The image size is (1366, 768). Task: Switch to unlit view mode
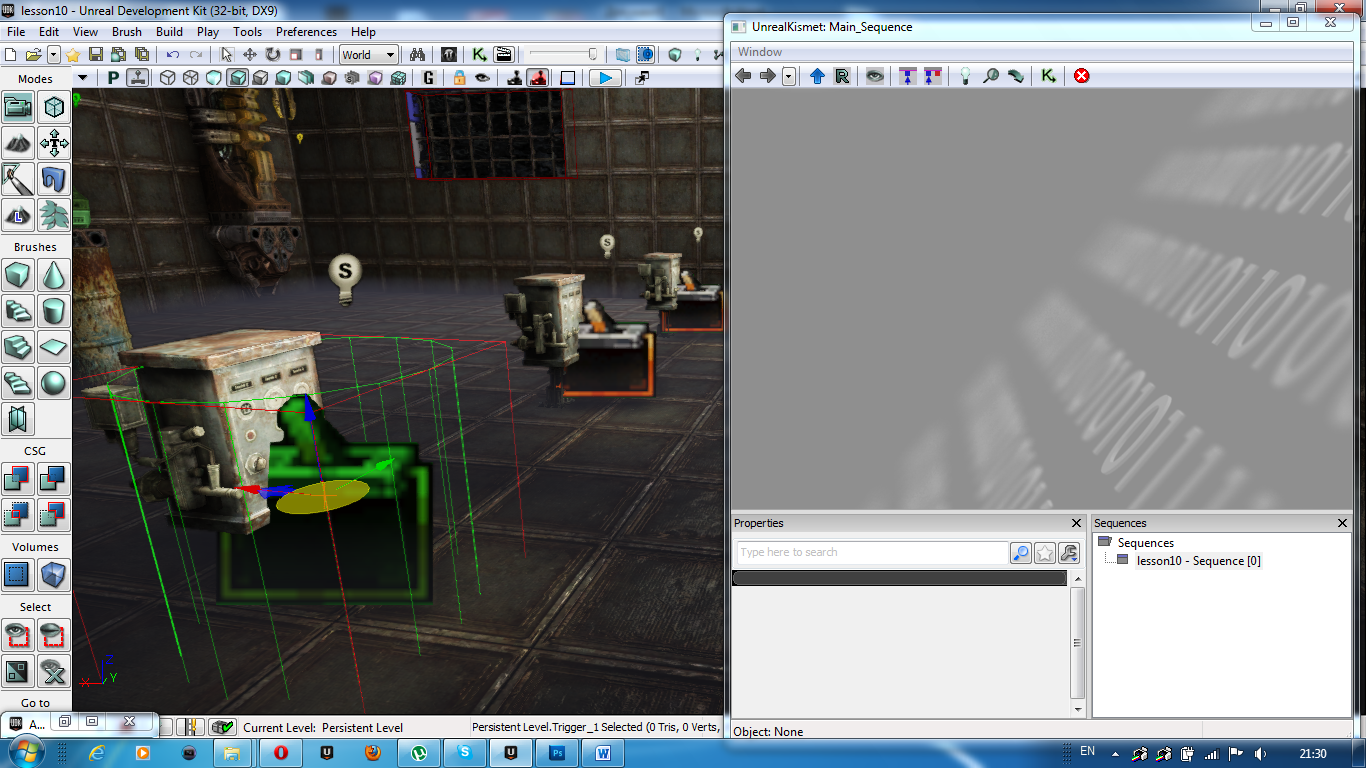[214, 78]
